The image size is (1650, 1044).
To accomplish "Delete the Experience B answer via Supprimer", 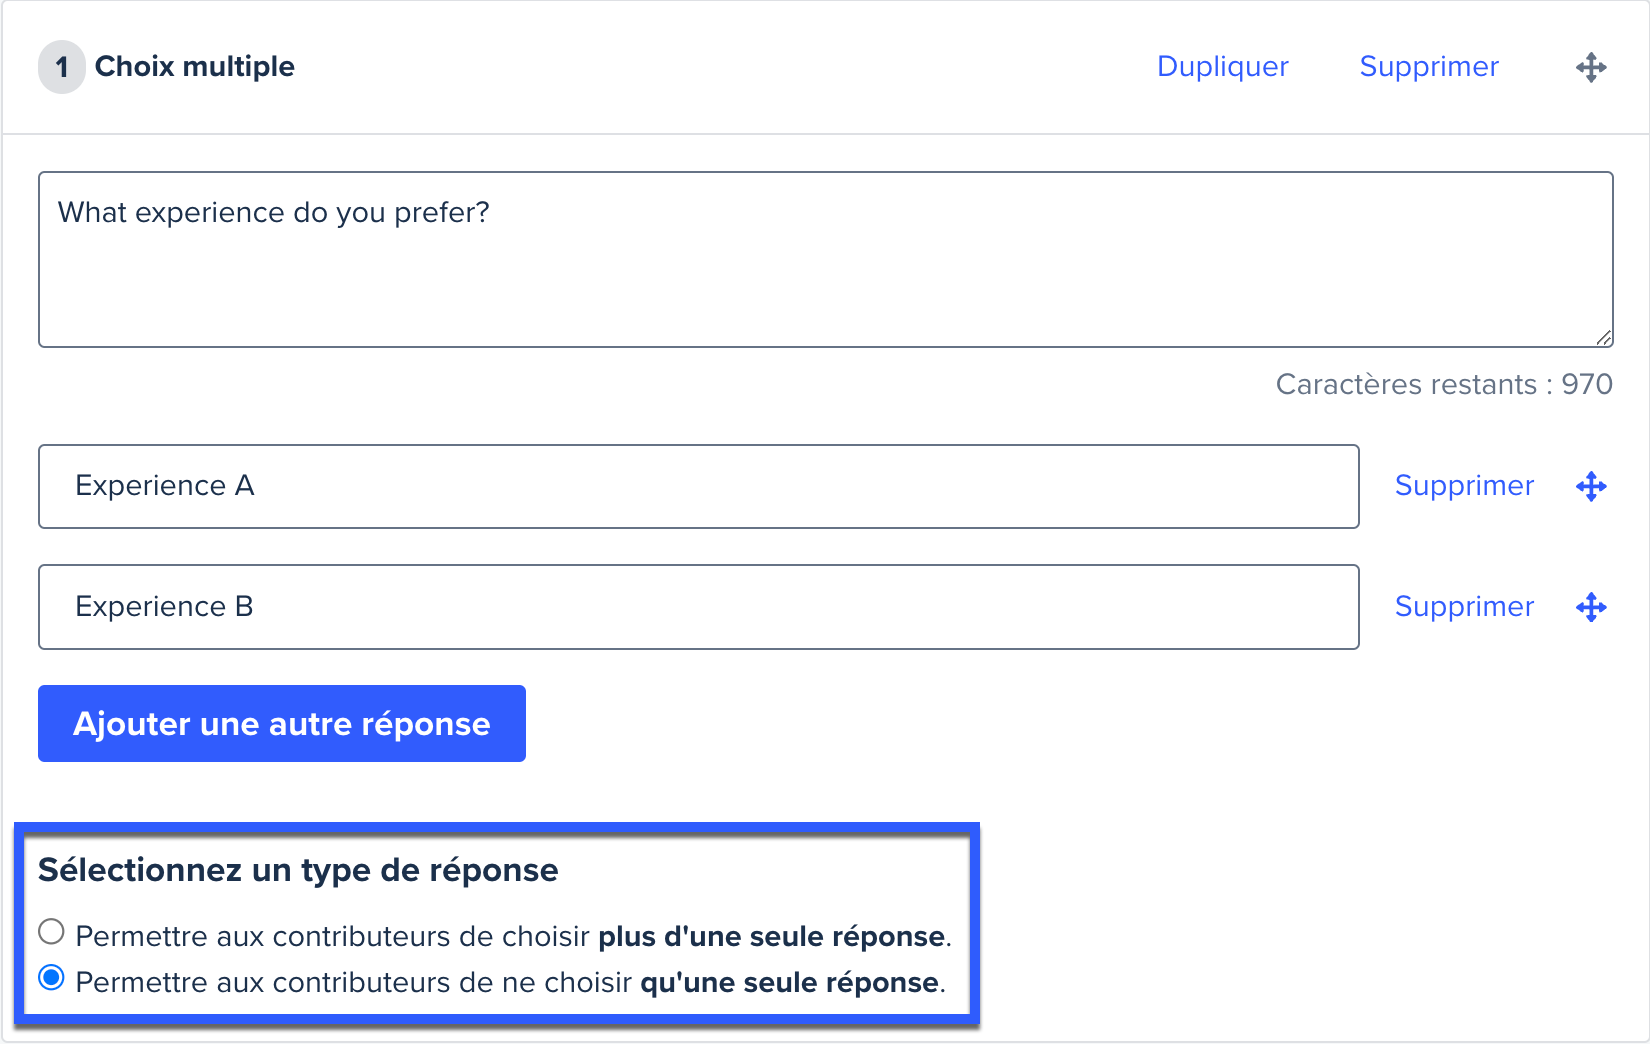I will tap(1464, 606).
